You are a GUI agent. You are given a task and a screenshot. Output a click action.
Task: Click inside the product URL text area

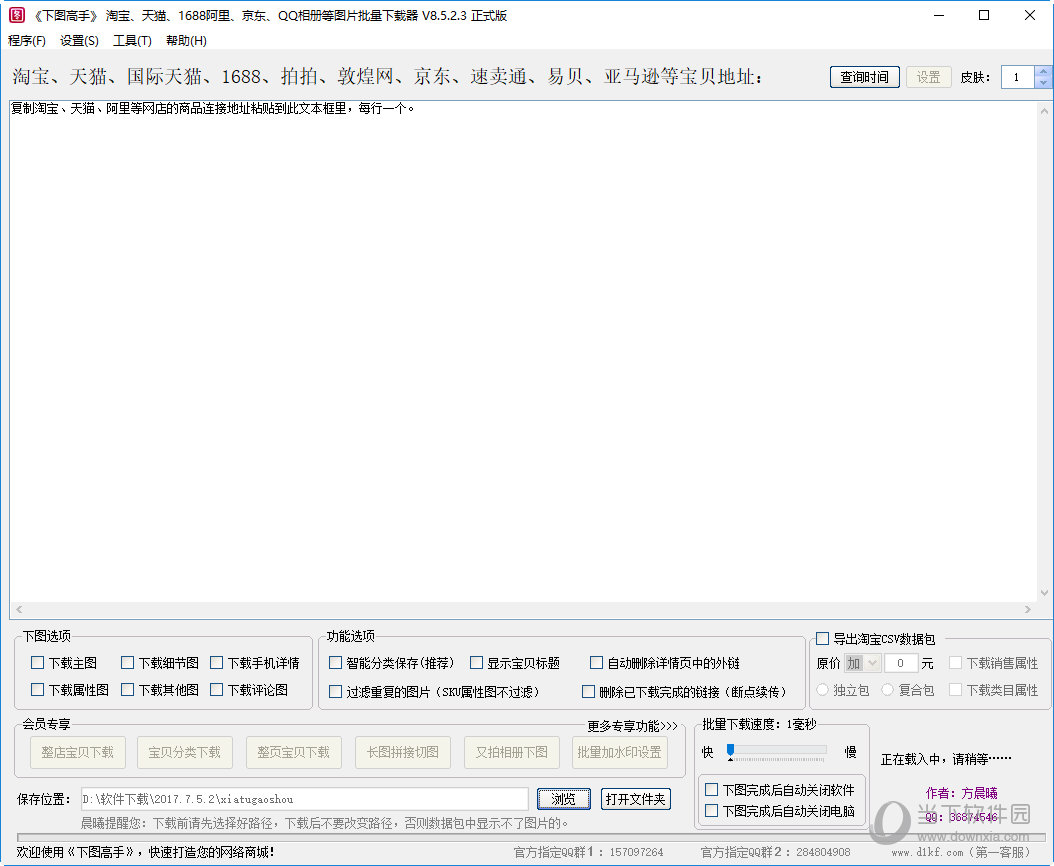pos(523,351)
